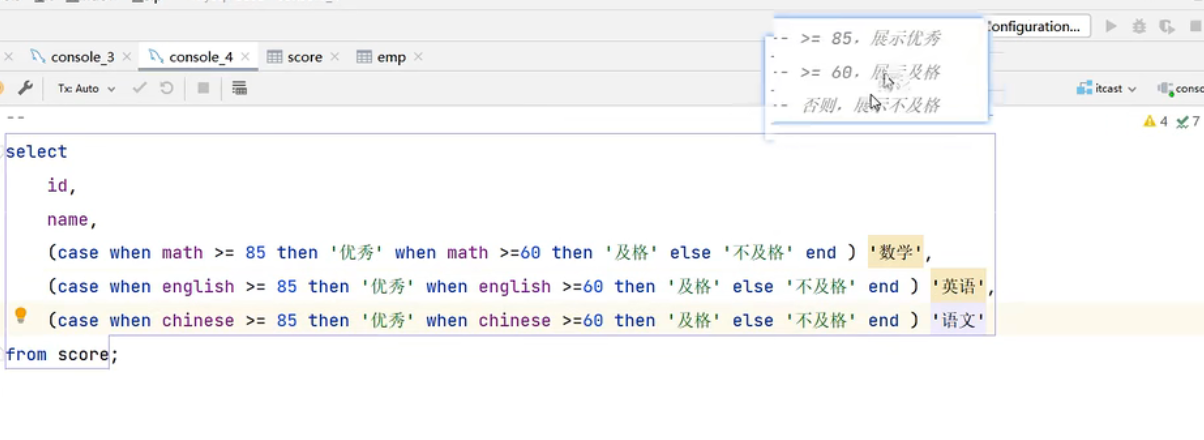The width and height of the screenshot is (1204, 440).
Task: Close the score tab
Action: pyautogui.click(x=335, y=57)
